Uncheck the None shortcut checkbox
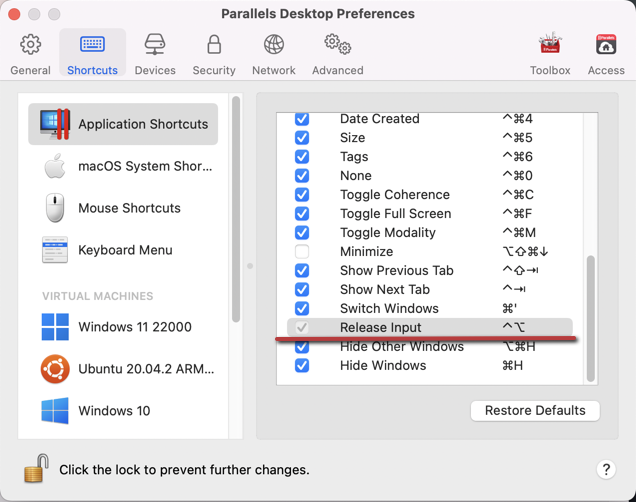 302,176
